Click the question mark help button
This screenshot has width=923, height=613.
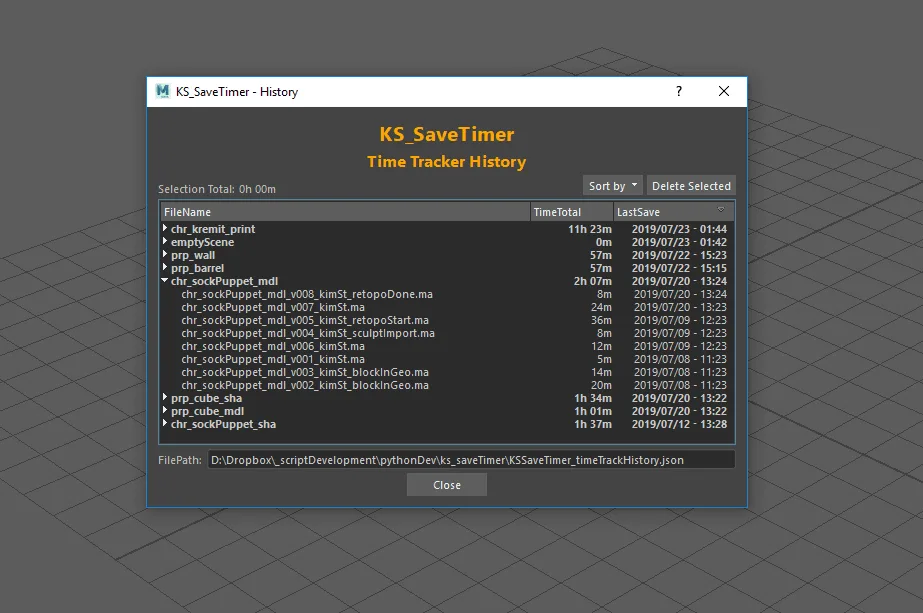pos(679,92)
